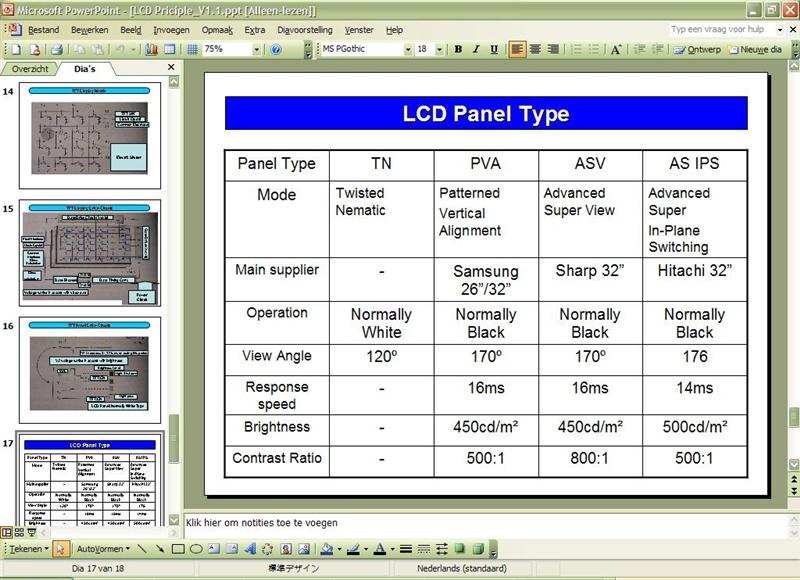Open the Opmaak menu
The width and height of the screenshot is (800, 580).
click(x=217, y=30)
